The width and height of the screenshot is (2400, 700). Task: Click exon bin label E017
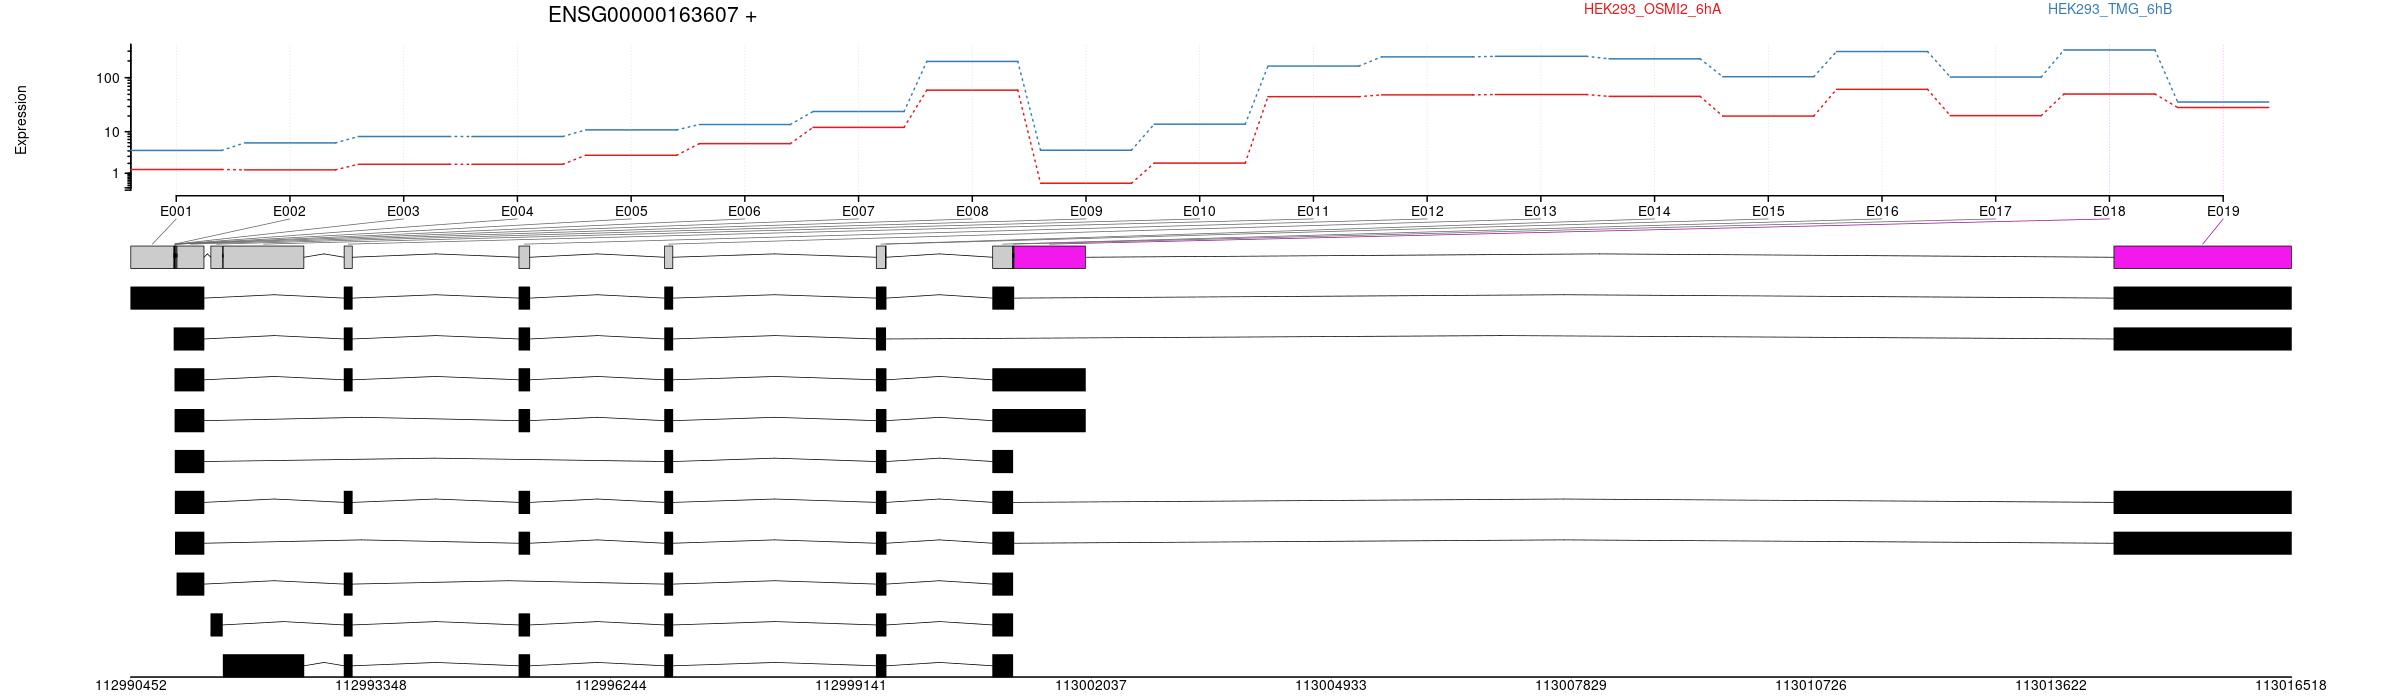(1995, 211)
